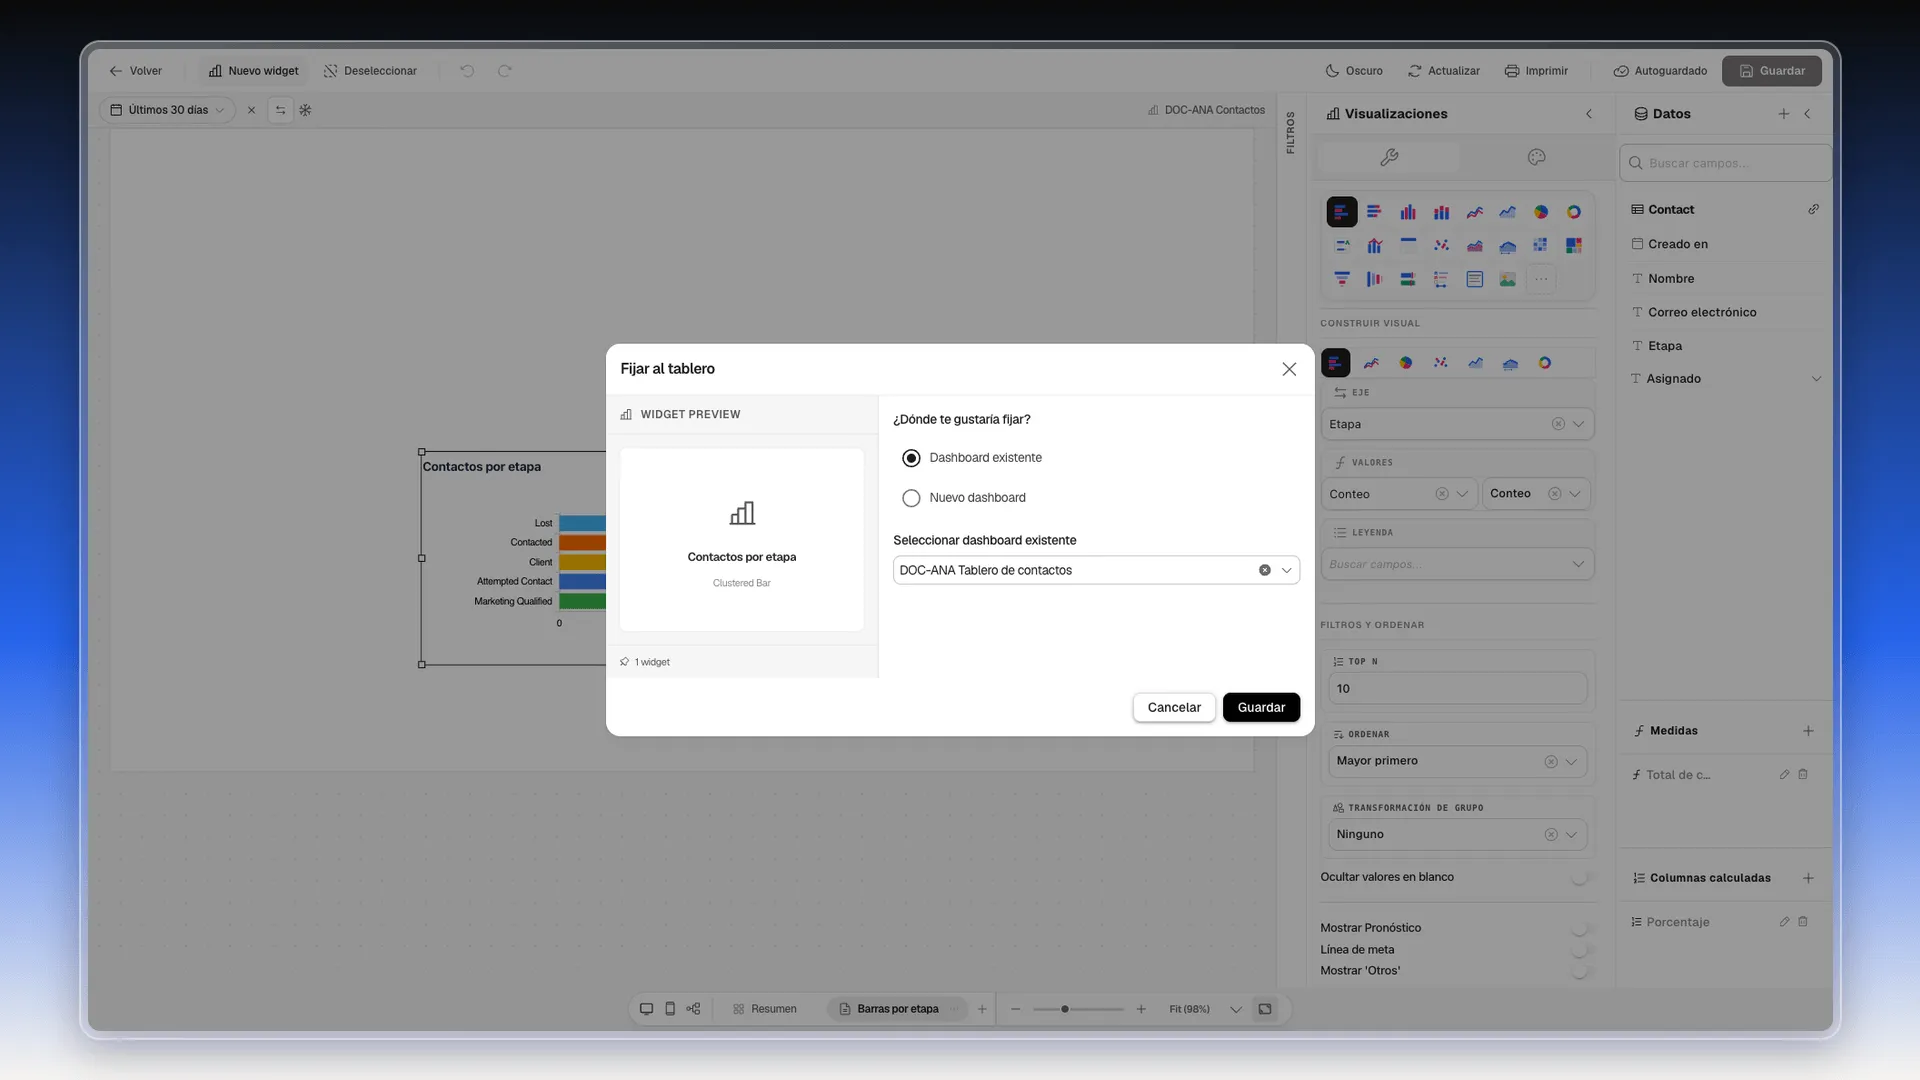Screen dimensions: 1920x1080
Task: Adjust the zoom slider handle in the bottom bar
Action: pyautogui.click(x=1065, y=1009)
